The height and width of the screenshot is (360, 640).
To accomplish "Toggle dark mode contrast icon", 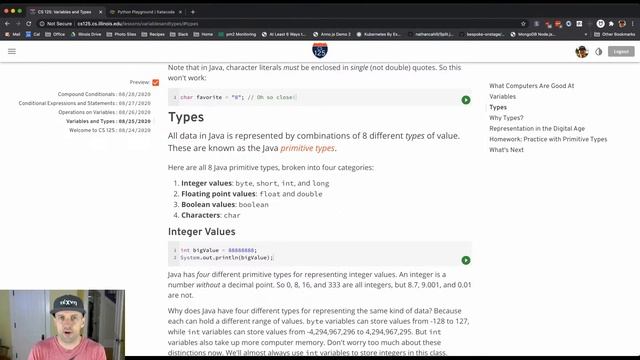I will [x=598, y=52].
